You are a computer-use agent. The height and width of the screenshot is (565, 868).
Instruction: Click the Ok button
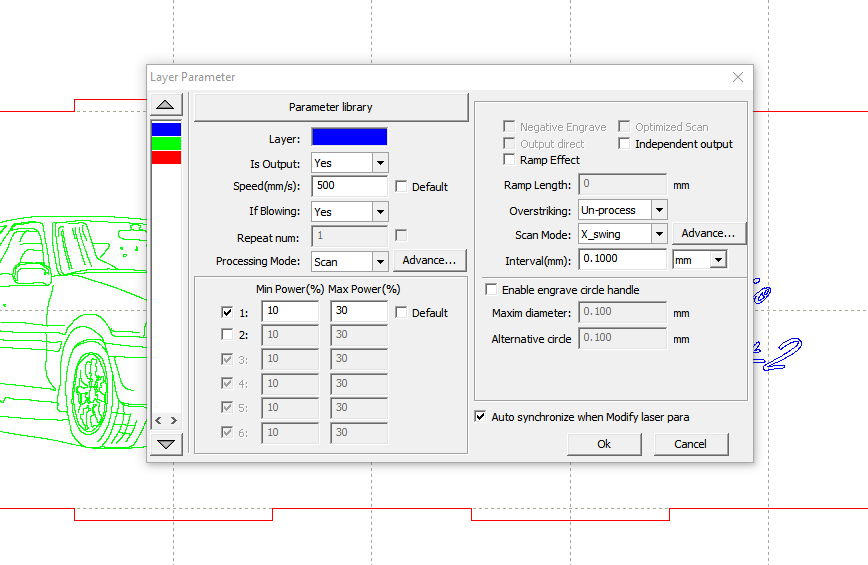[604, 444]
